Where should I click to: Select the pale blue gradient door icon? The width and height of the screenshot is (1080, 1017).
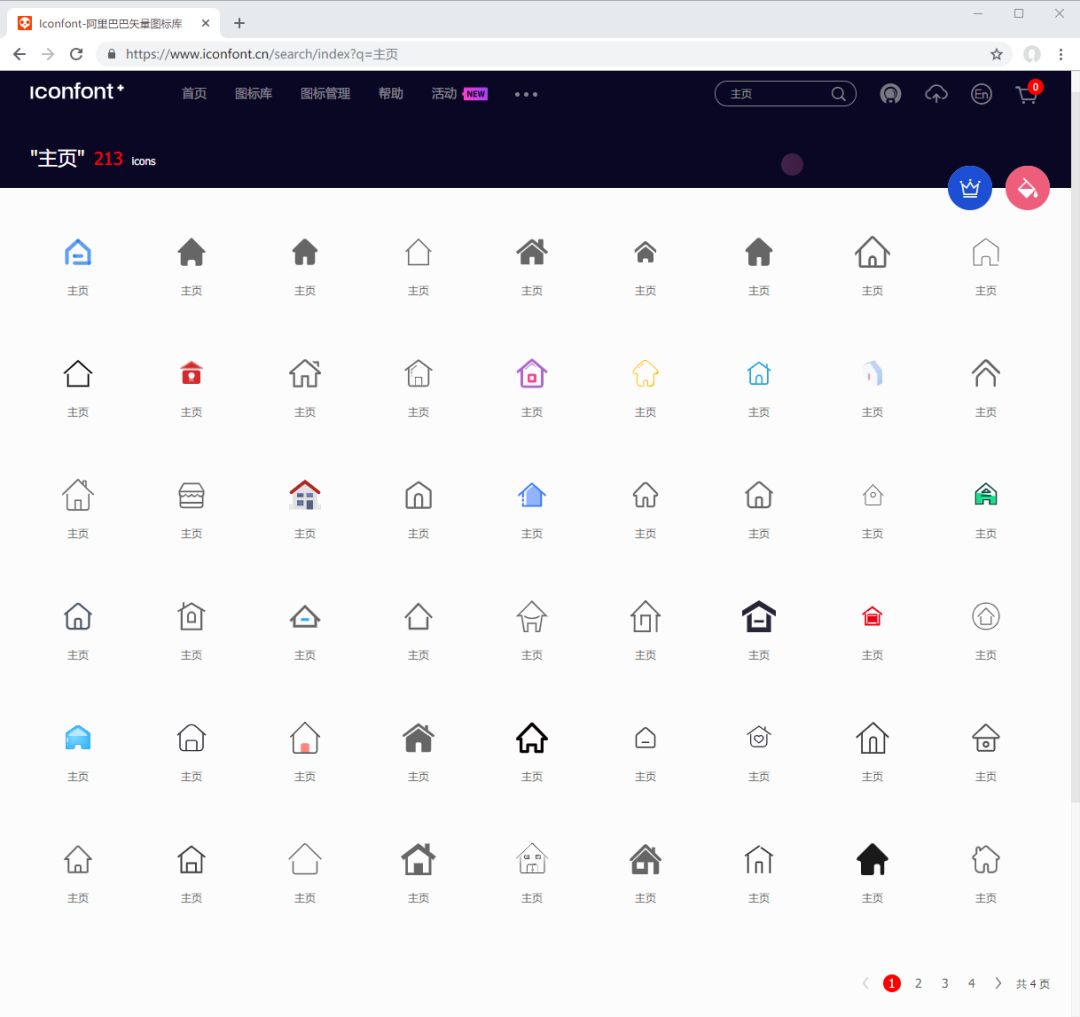coord(873,373)
